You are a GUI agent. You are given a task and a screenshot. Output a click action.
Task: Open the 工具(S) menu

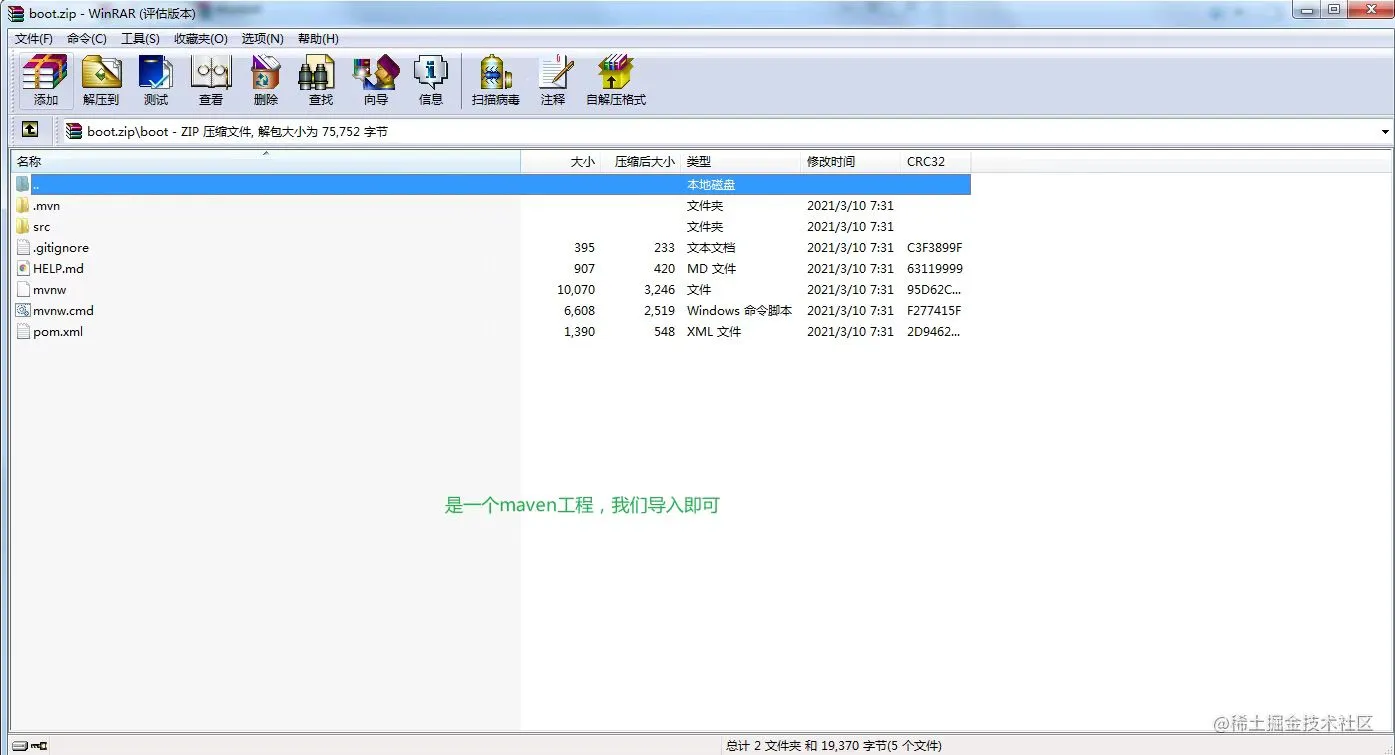pyautogui.click(x=140, y=38)
